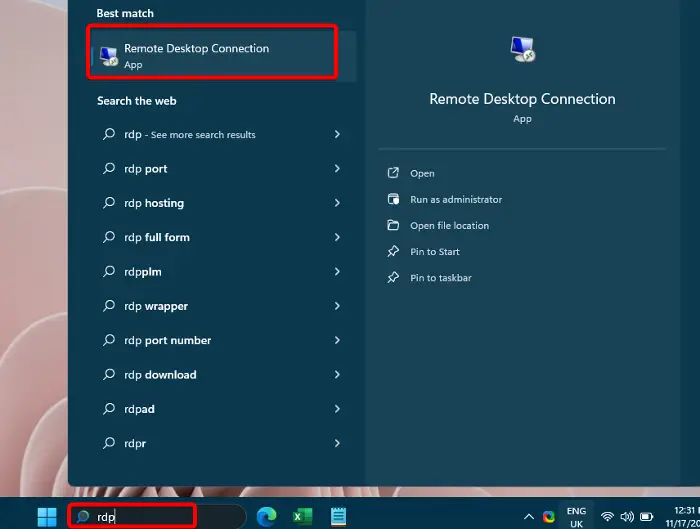Select the 'rdpplm' web suggestion
The height and width of the screenshot is (529, 700).
[x=223, y=271]
